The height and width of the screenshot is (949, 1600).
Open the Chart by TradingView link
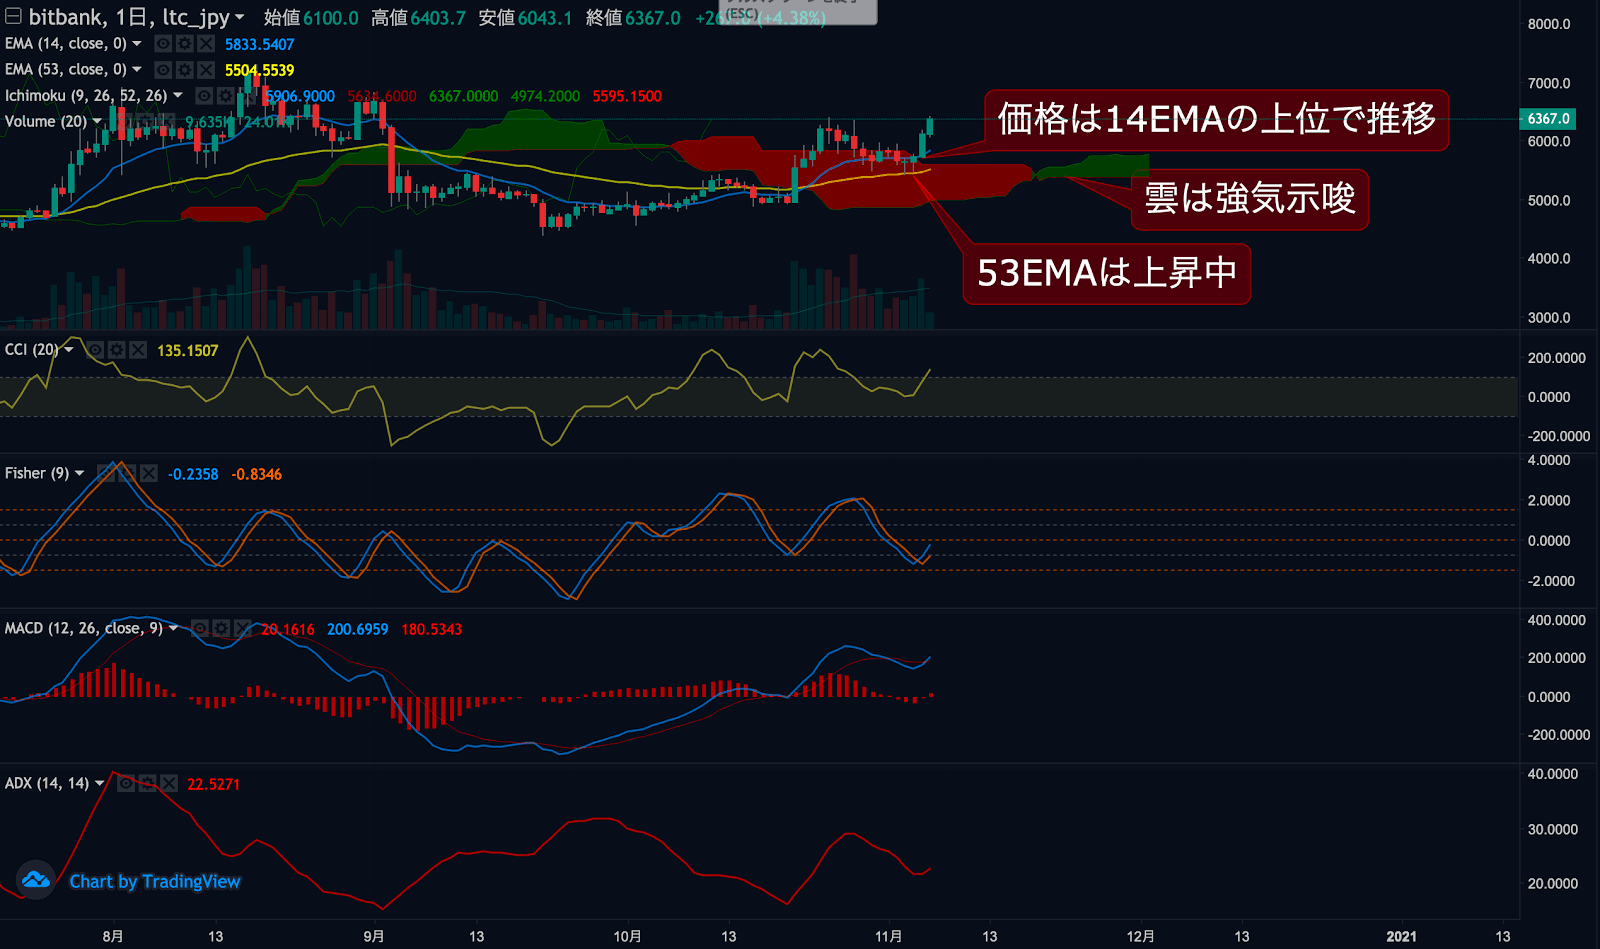click(x=155, y=881)
